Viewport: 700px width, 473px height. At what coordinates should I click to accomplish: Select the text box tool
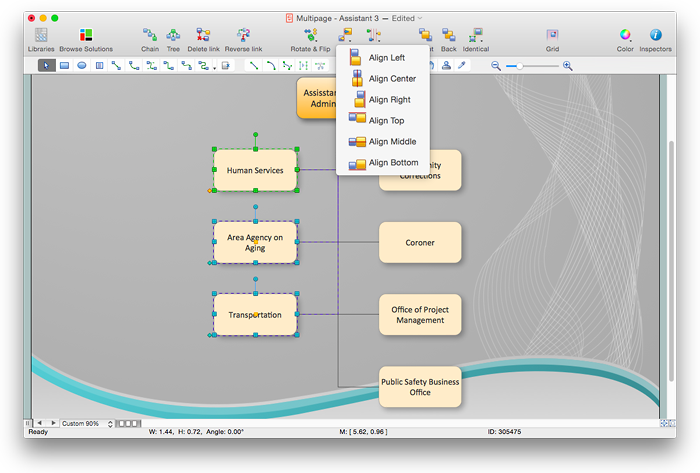click(x=99, y=66)
